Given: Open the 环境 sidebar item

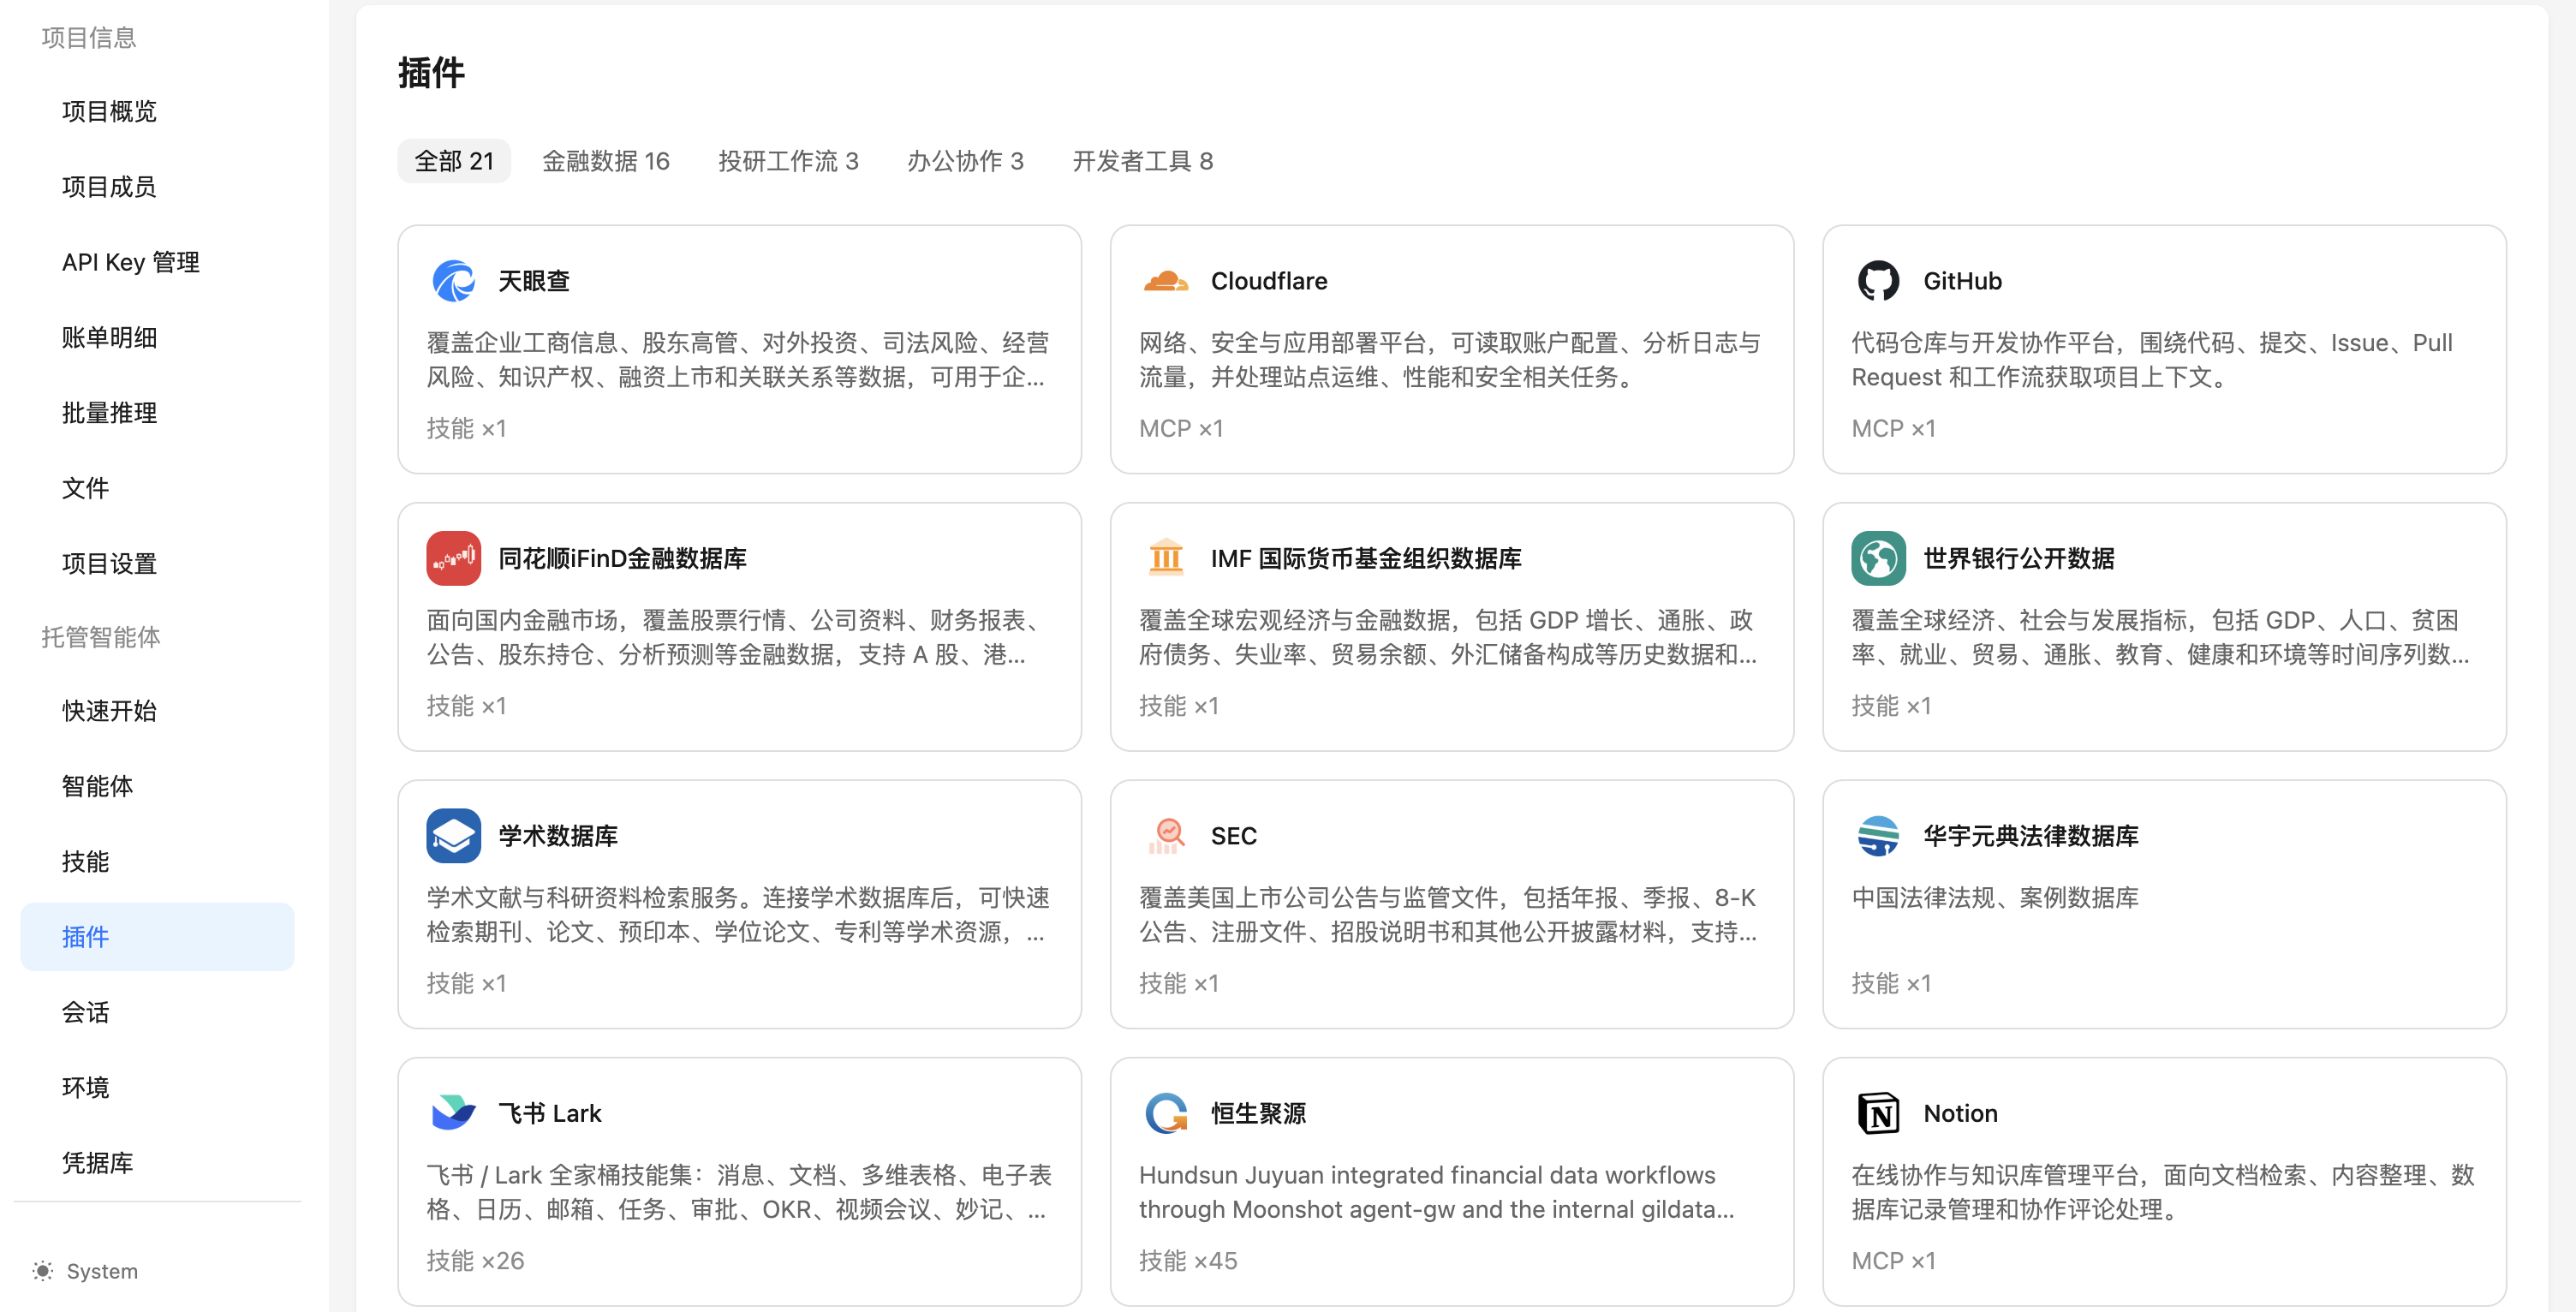Looking at the screenshot, I should 157,1088.
